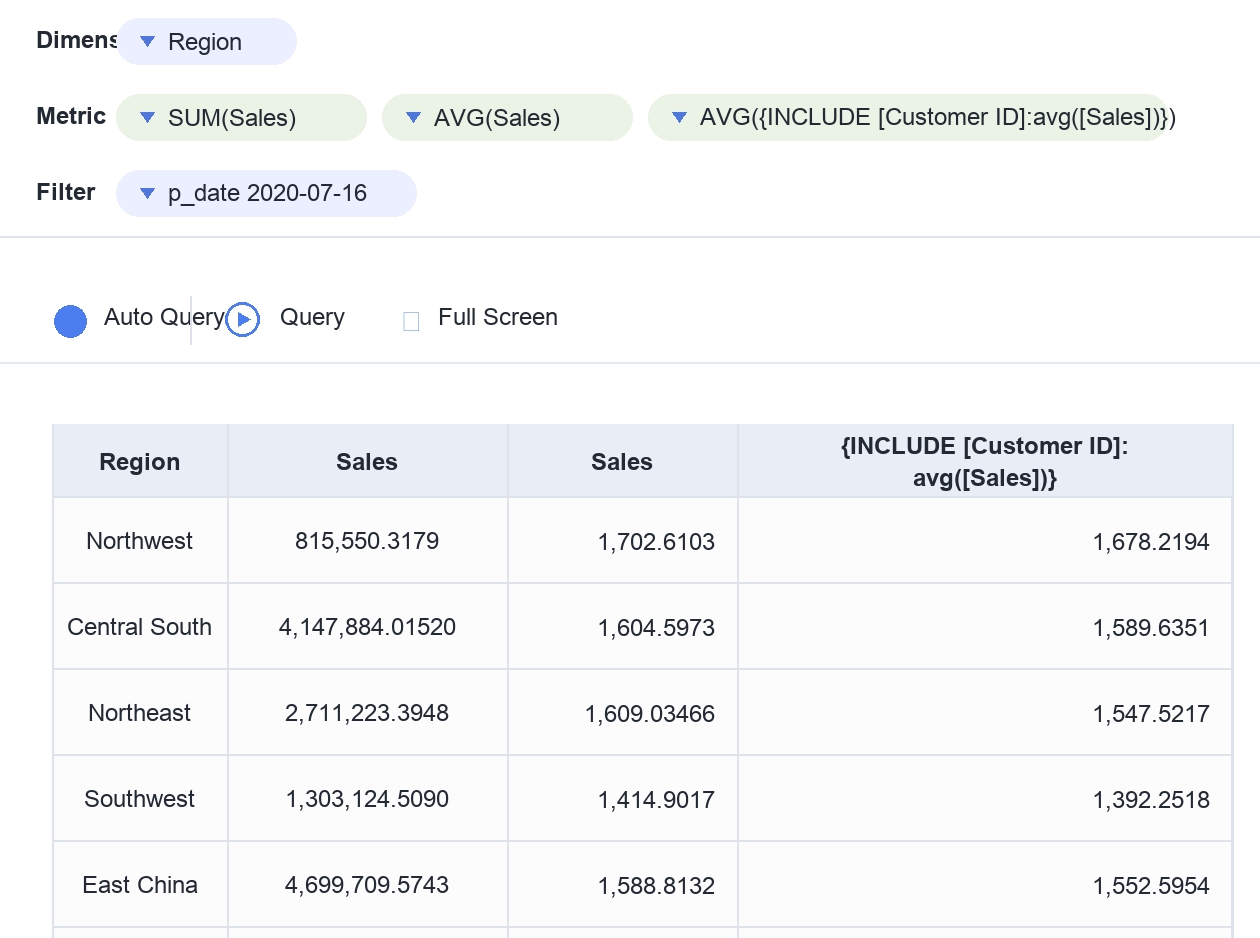Click the Northeast average value 1,609.03466
The height and width of the screenshot is (938, 1260).
click(650, 713)
